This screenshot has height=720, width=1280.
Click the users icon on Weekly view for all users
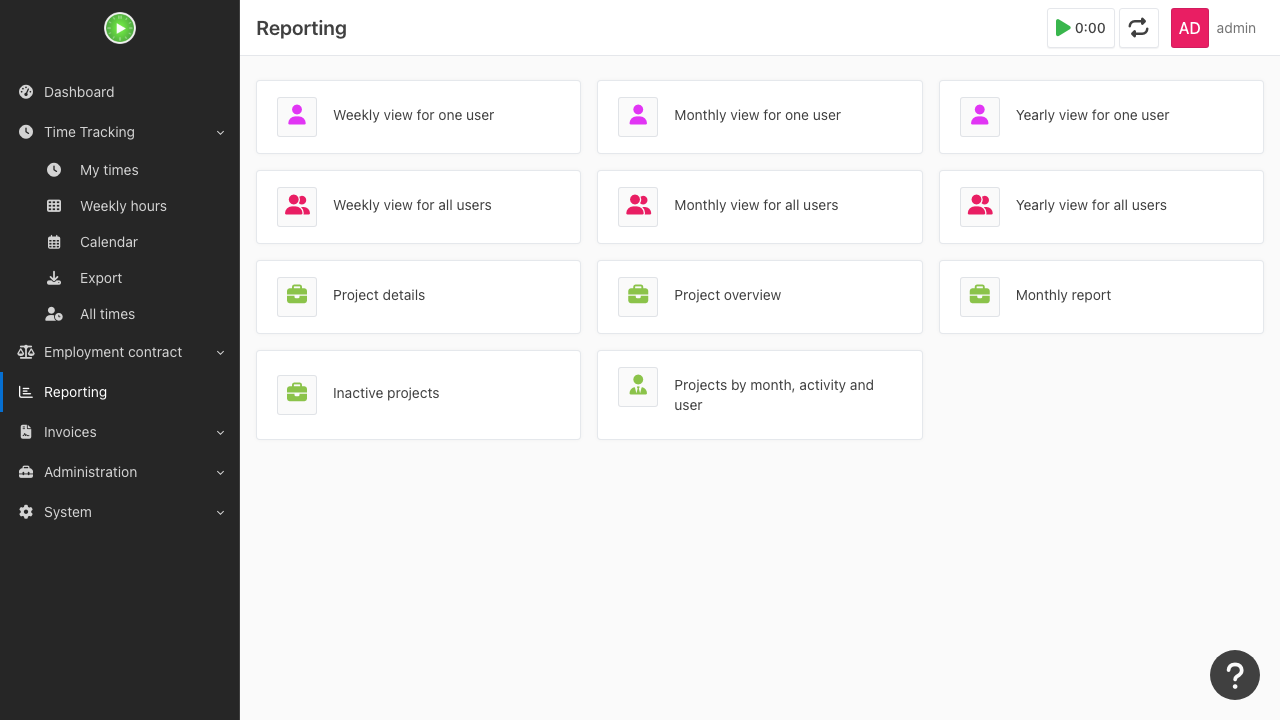point(297,206)
